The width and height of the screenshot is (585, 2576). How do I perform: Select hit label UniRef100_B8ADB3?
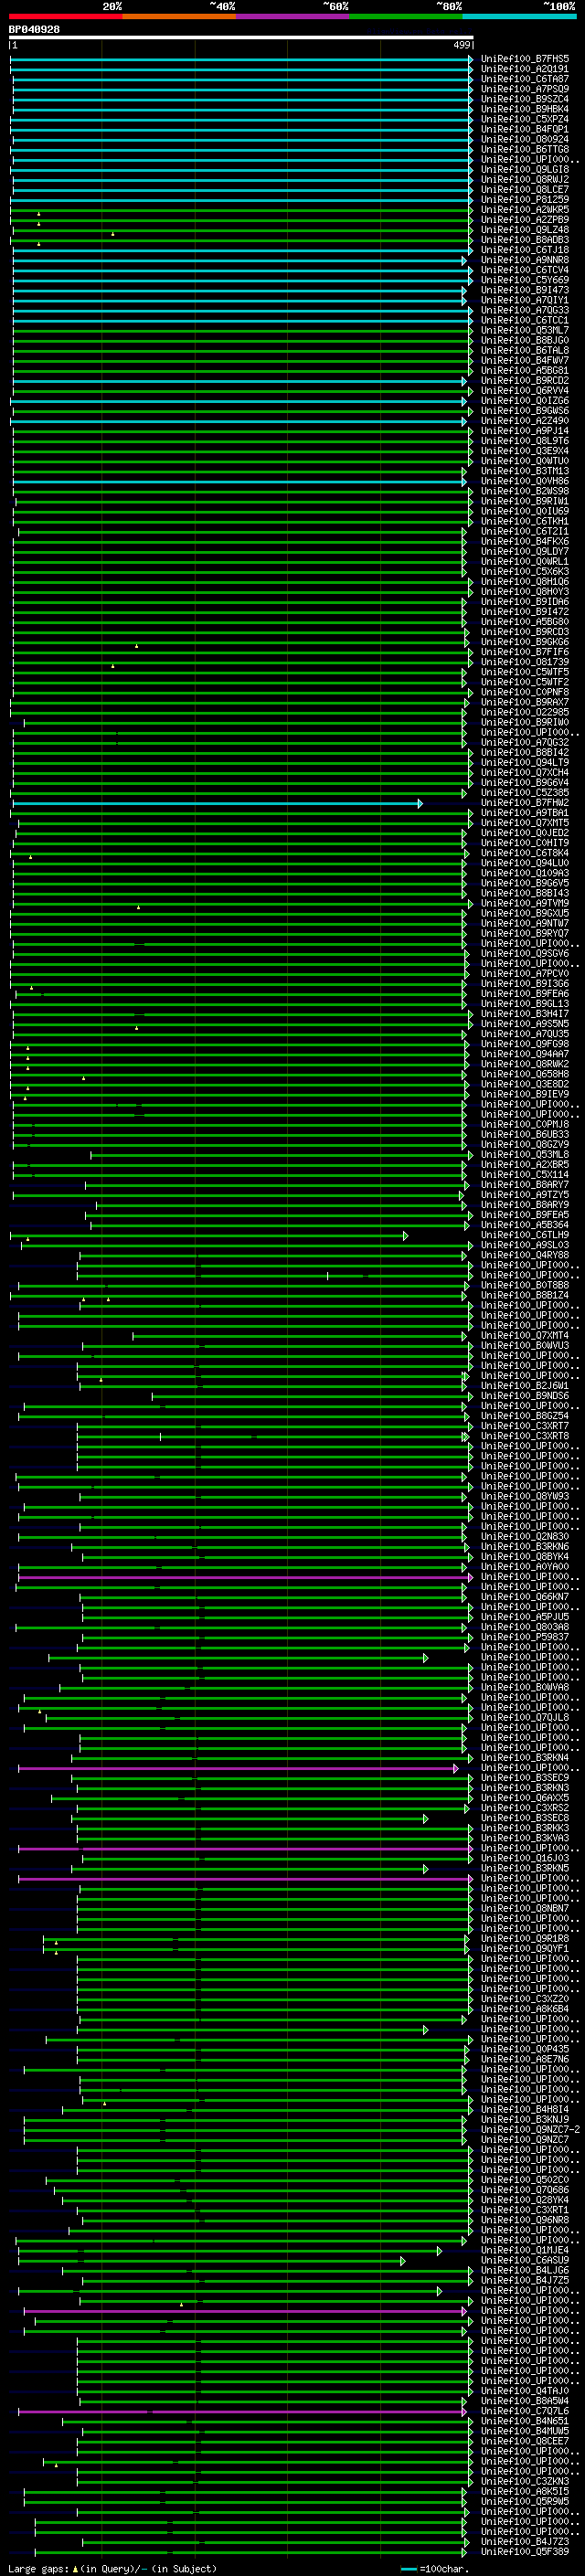525,240
